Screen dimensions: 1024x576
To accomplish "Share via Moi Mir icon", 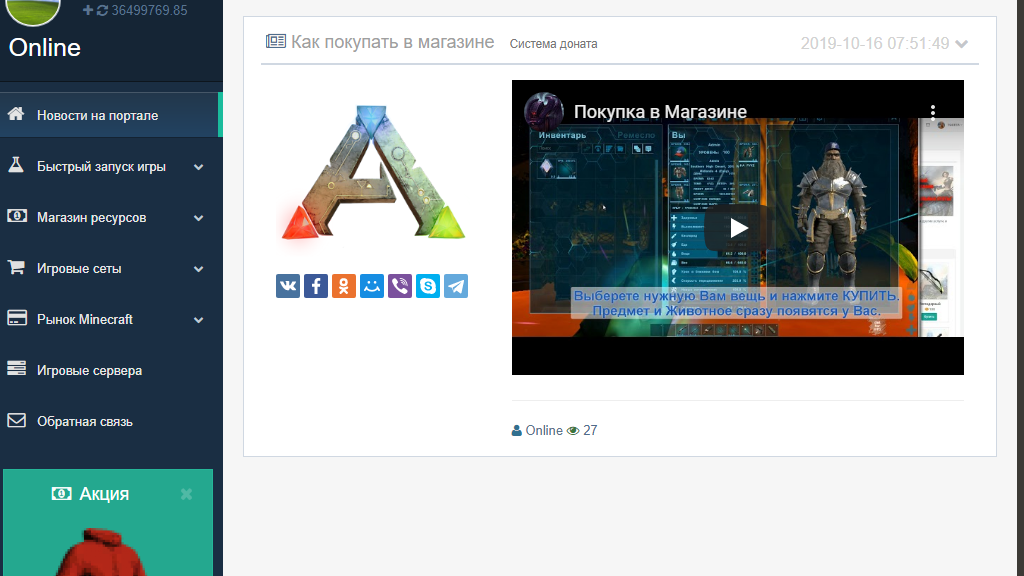I will pyautogui.click(x=372, y=286).
